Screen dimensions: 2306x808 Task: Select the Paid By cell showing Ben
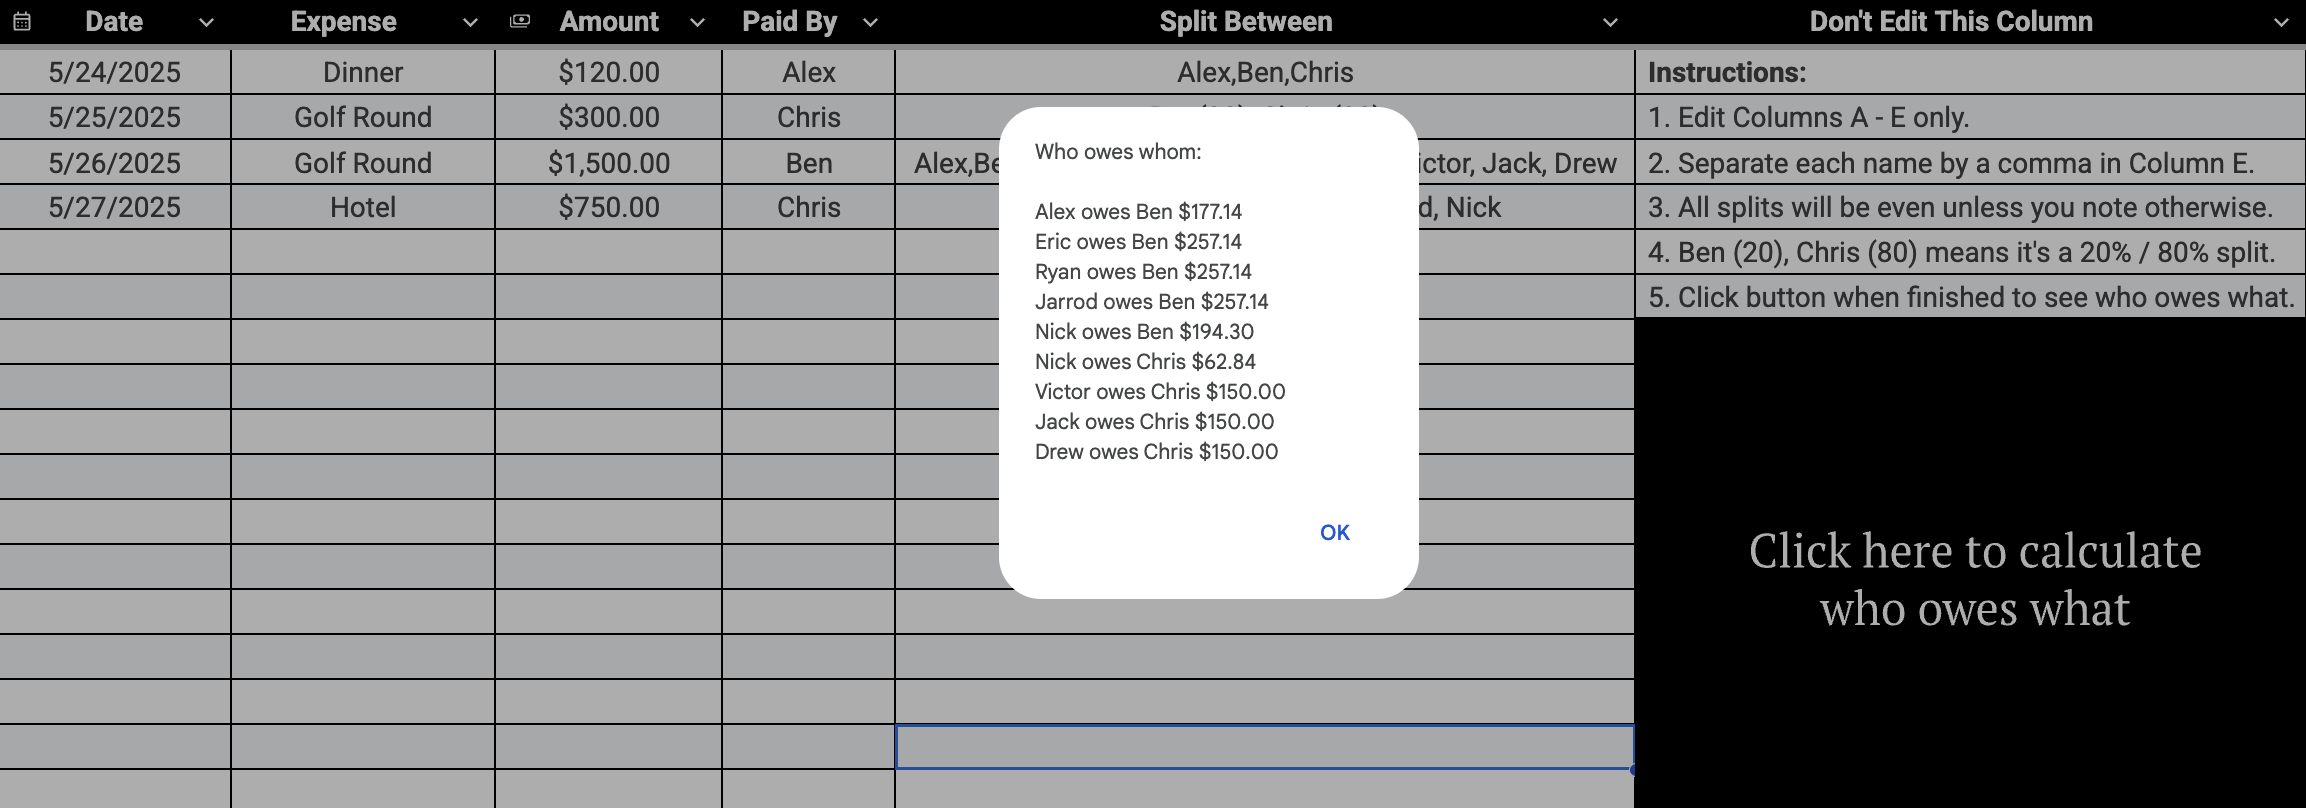[809, 163]
